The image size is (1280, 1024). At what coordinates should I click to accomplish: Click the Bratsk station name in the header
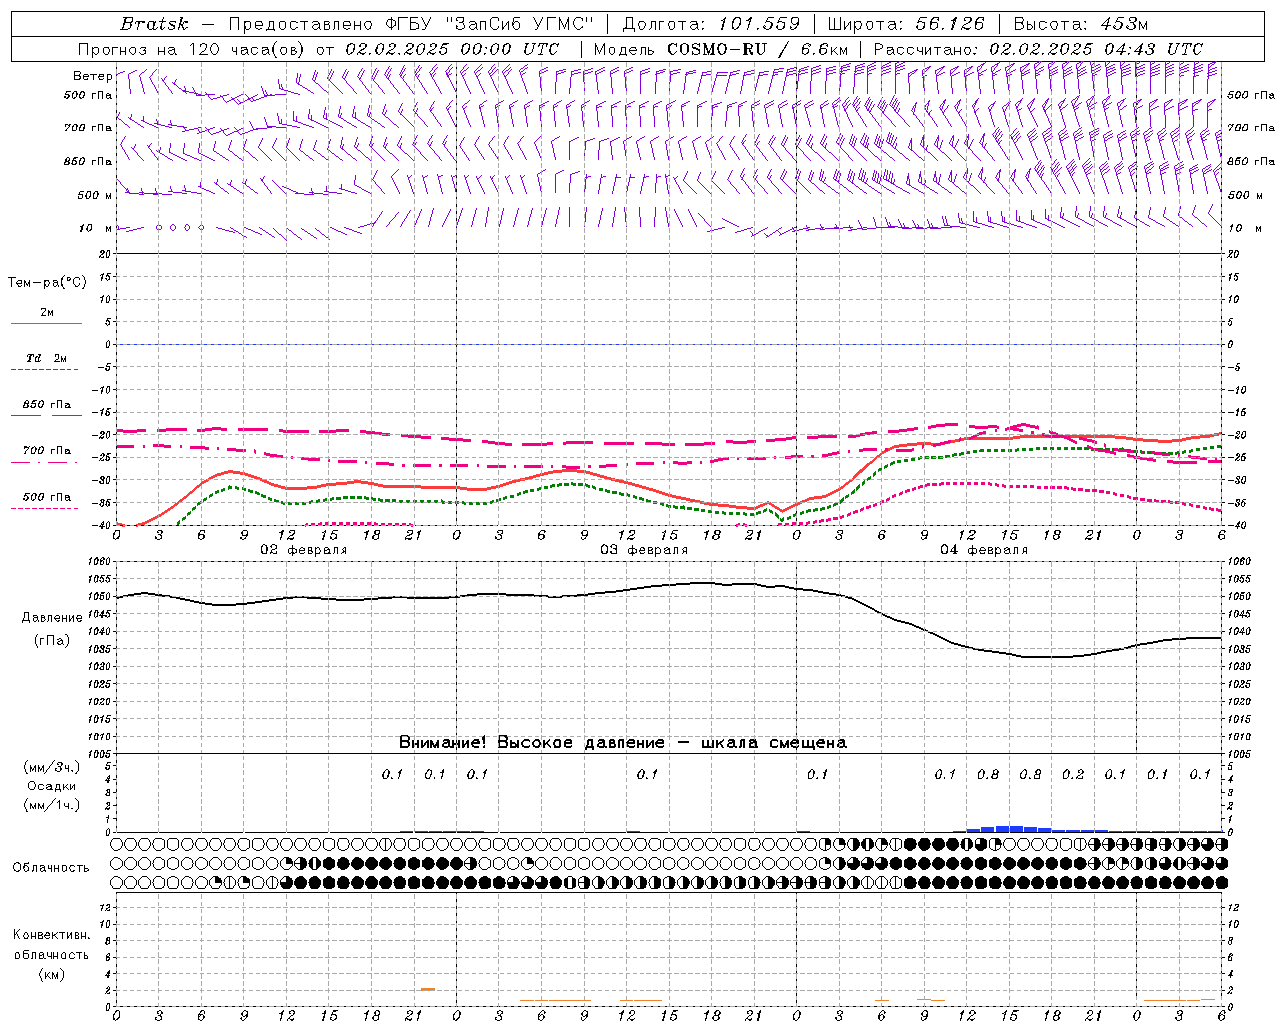pos(154,24)
